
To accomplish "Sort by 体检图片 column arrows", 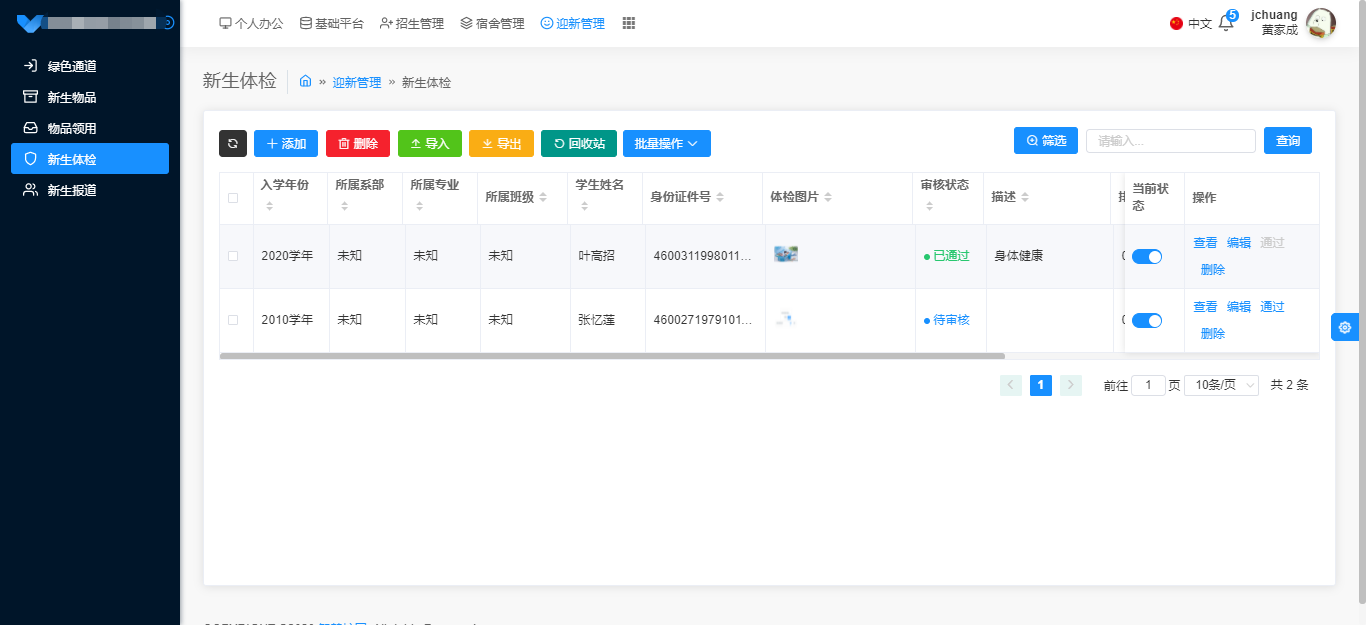I will point(828,198).
